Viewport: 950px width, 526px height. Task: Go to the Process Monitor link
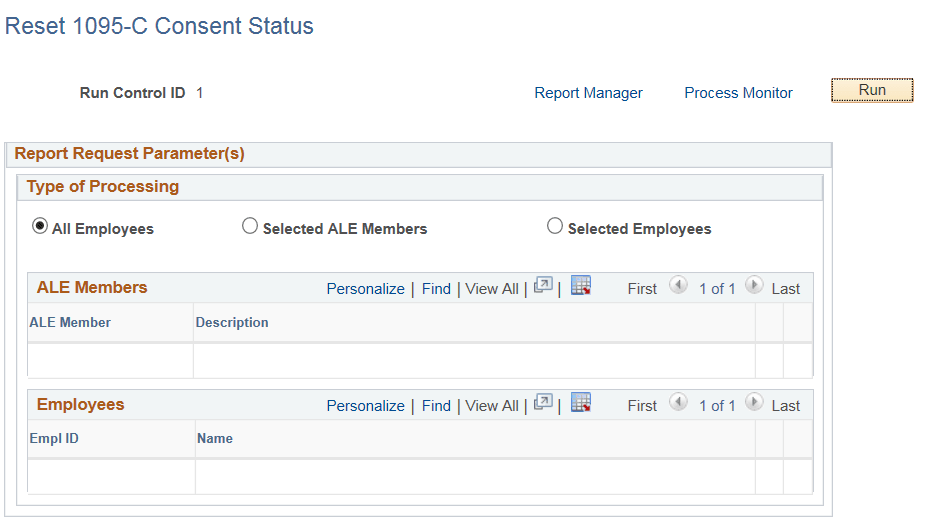tap(738, 93)
